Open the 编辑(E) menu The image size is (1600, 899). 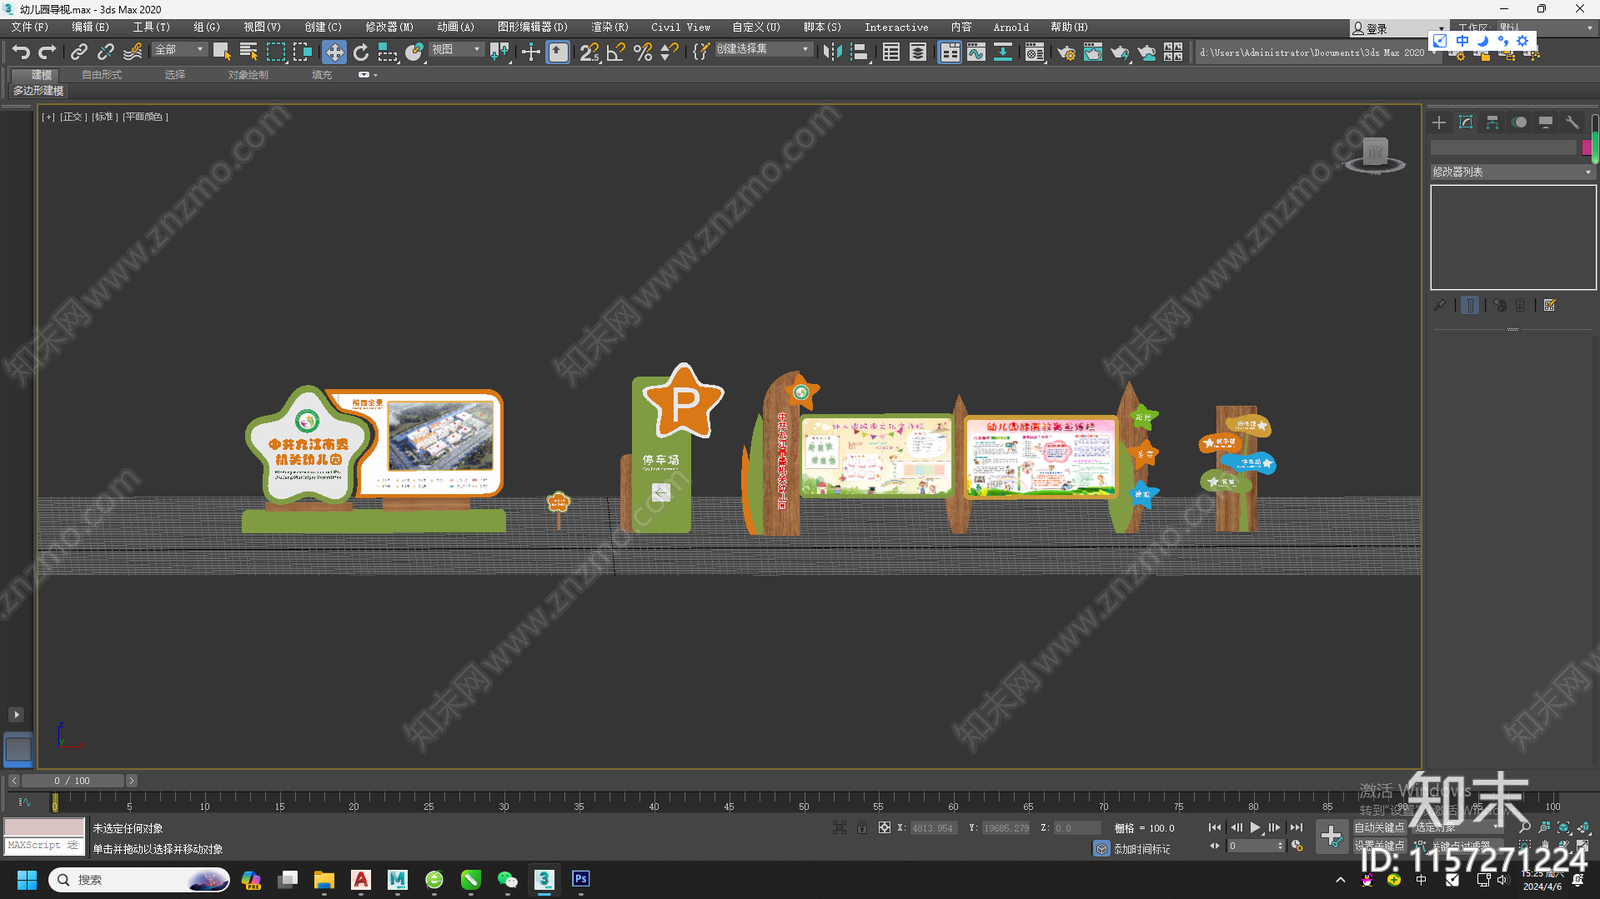90,27
